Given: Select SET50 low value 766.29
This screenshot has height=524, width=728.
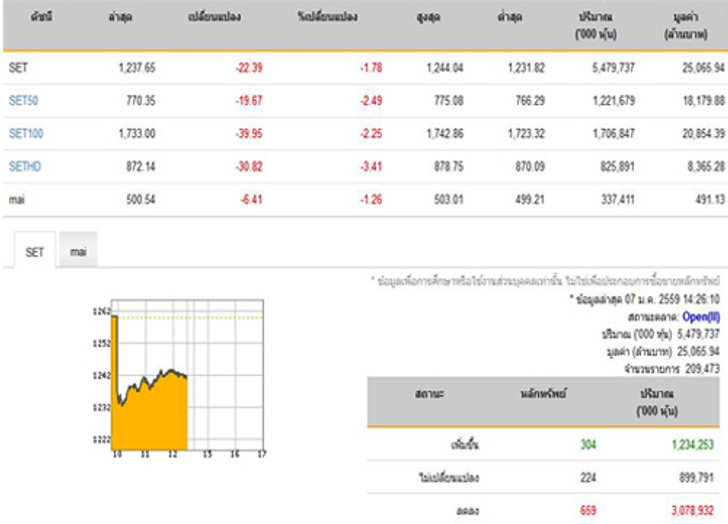Looking at the screenshot, I should 530,100.
